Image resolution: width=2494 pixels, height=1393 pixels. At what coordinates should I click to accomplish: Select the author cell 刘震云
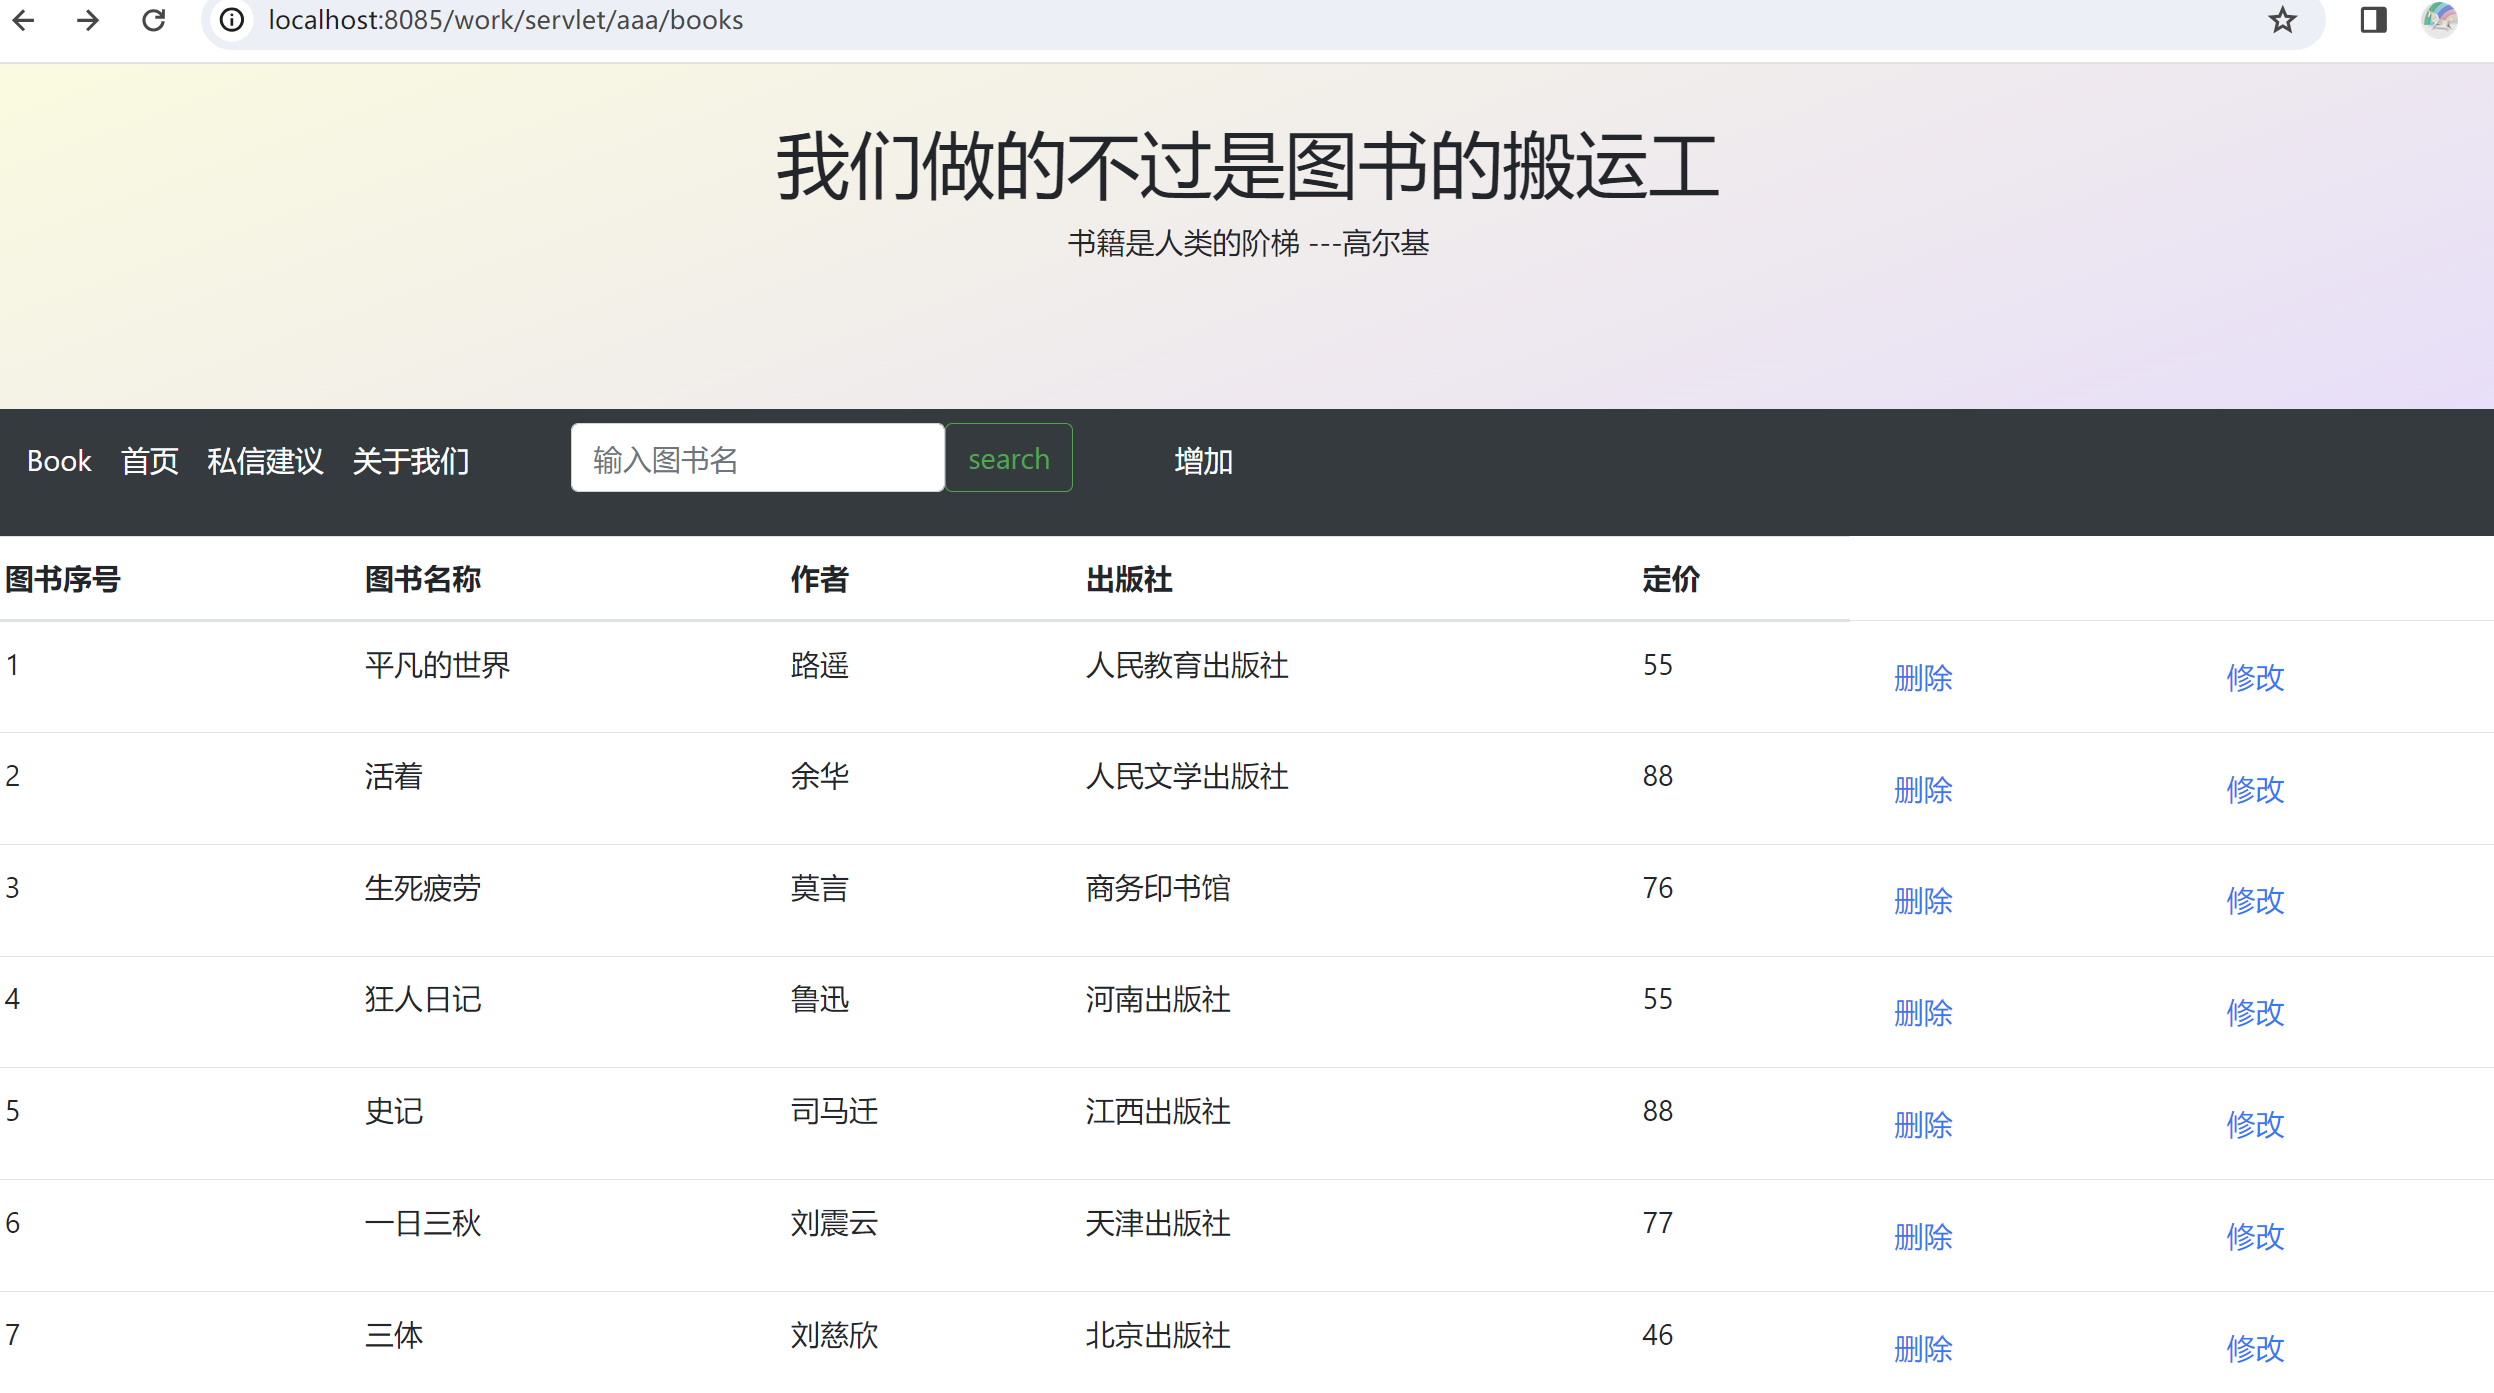click(x=833, y=1223)
